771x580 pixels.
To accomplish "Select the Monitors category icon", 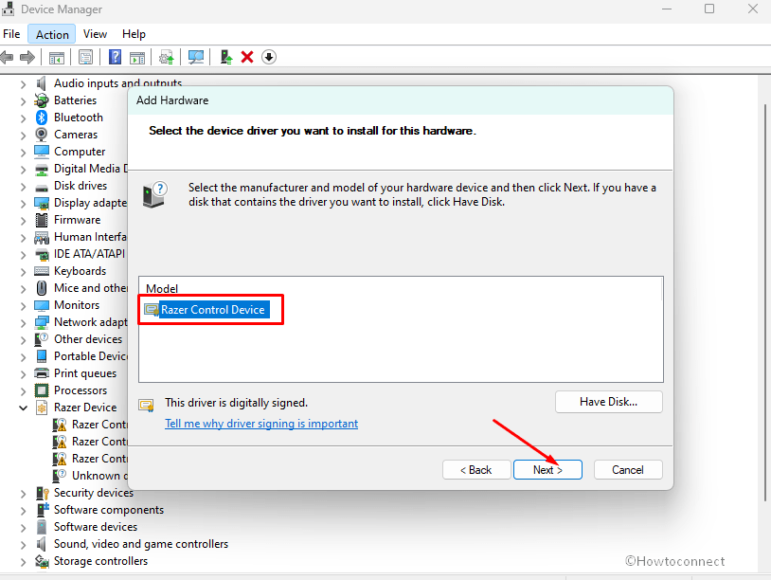I will [x=41, y=305].
